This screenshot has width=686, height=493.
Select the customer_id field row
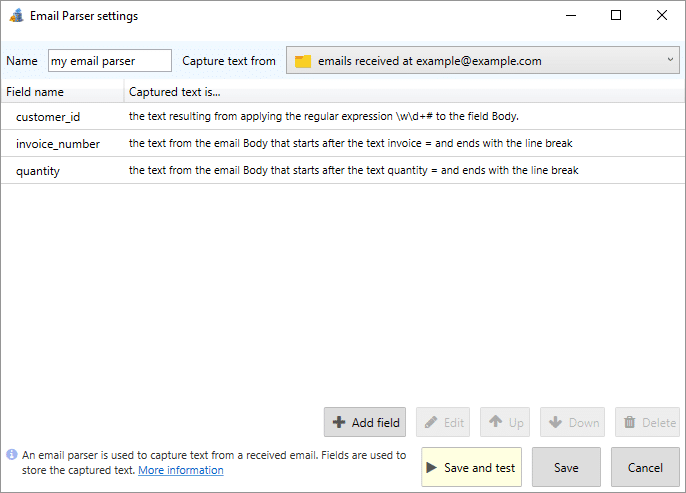343,116
